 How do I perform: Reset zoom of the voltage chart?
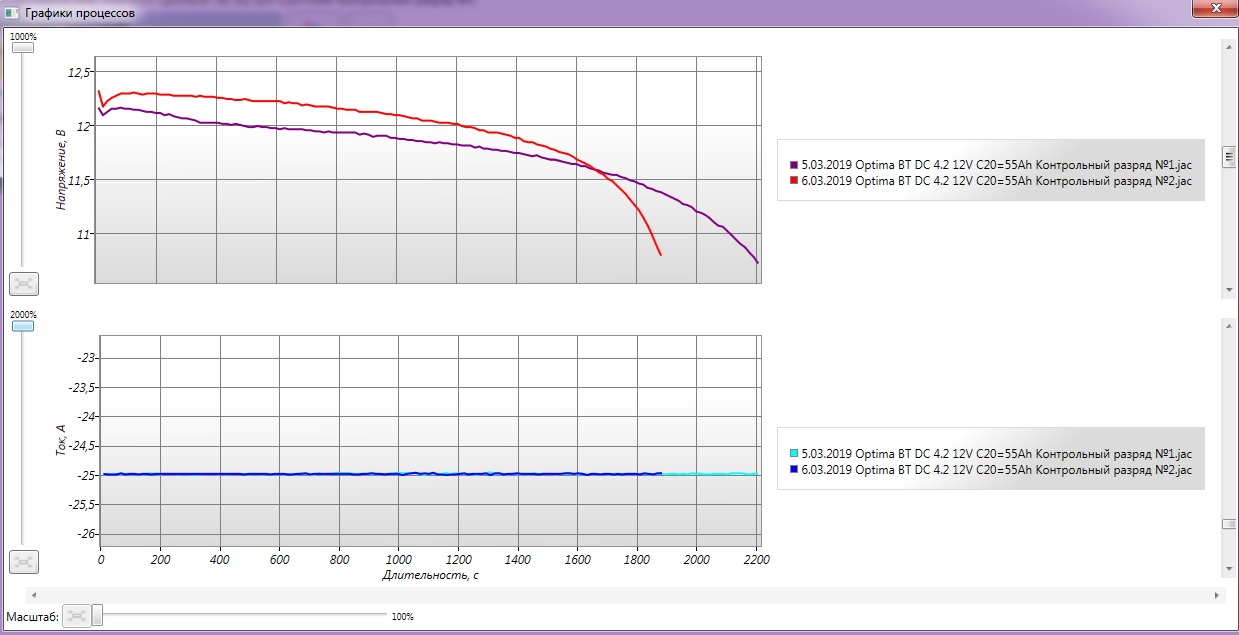24,284
